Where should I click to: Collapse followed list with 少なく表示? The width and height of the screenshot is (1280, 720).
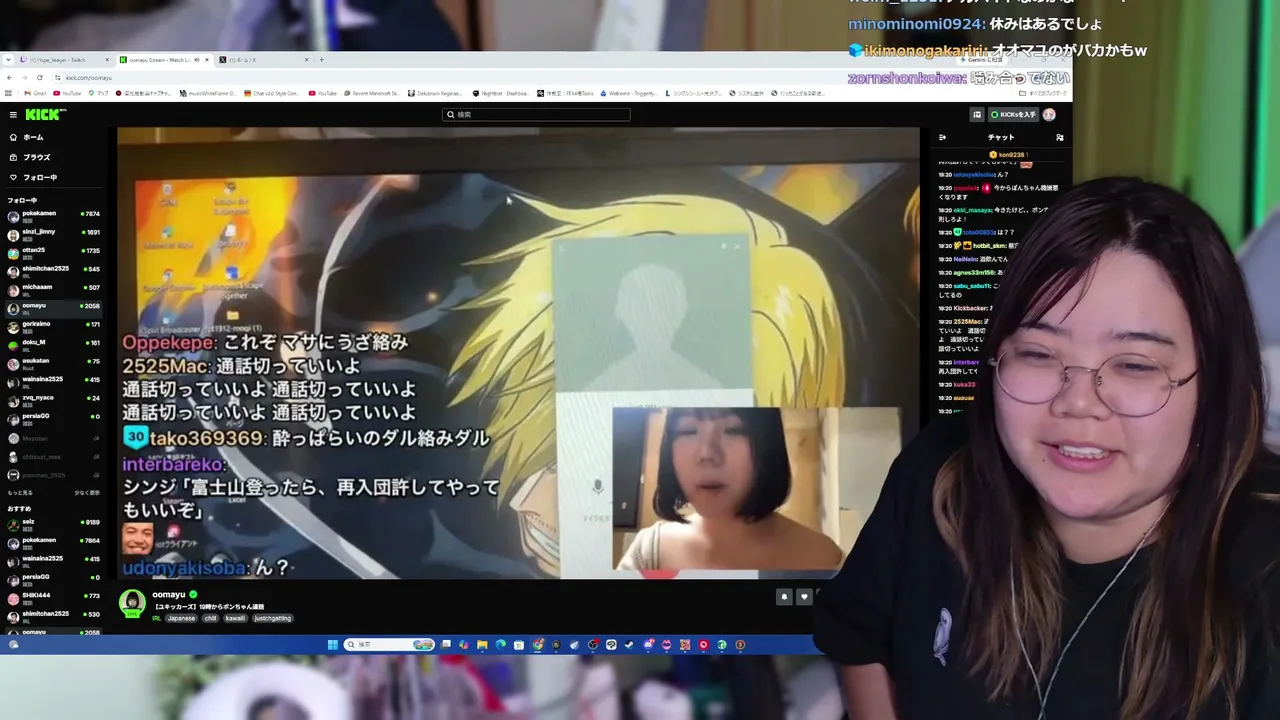(x=87, y=493)
